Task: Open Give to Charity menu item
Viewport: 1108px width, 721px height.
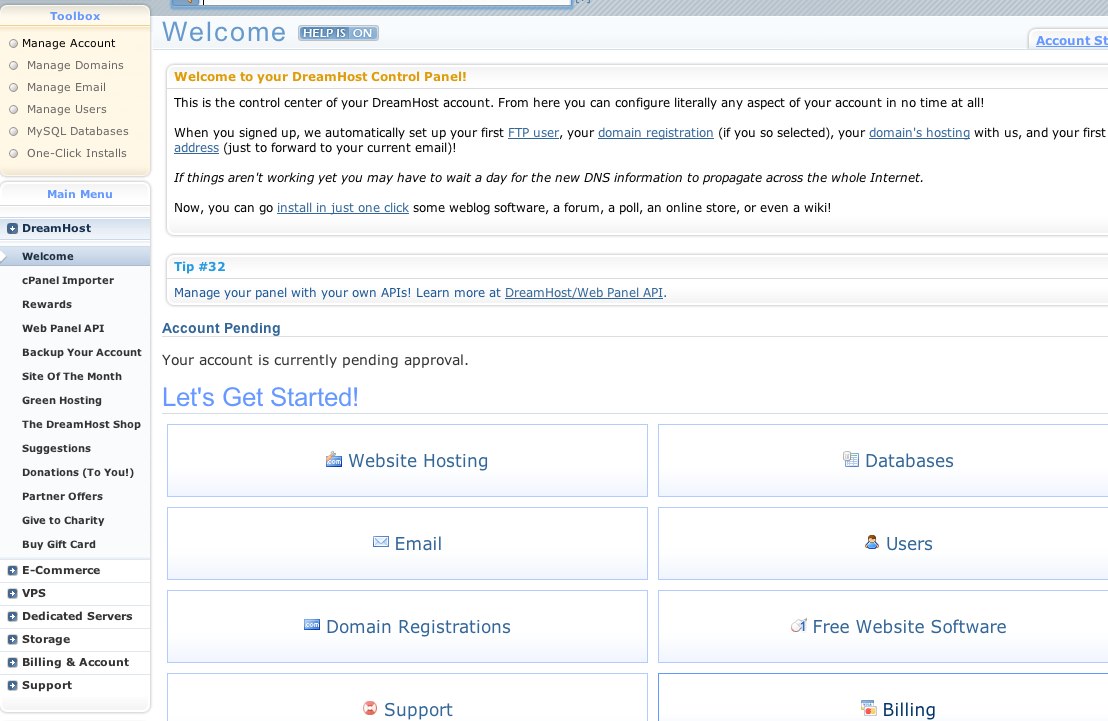Action: (x=63, y=520)
